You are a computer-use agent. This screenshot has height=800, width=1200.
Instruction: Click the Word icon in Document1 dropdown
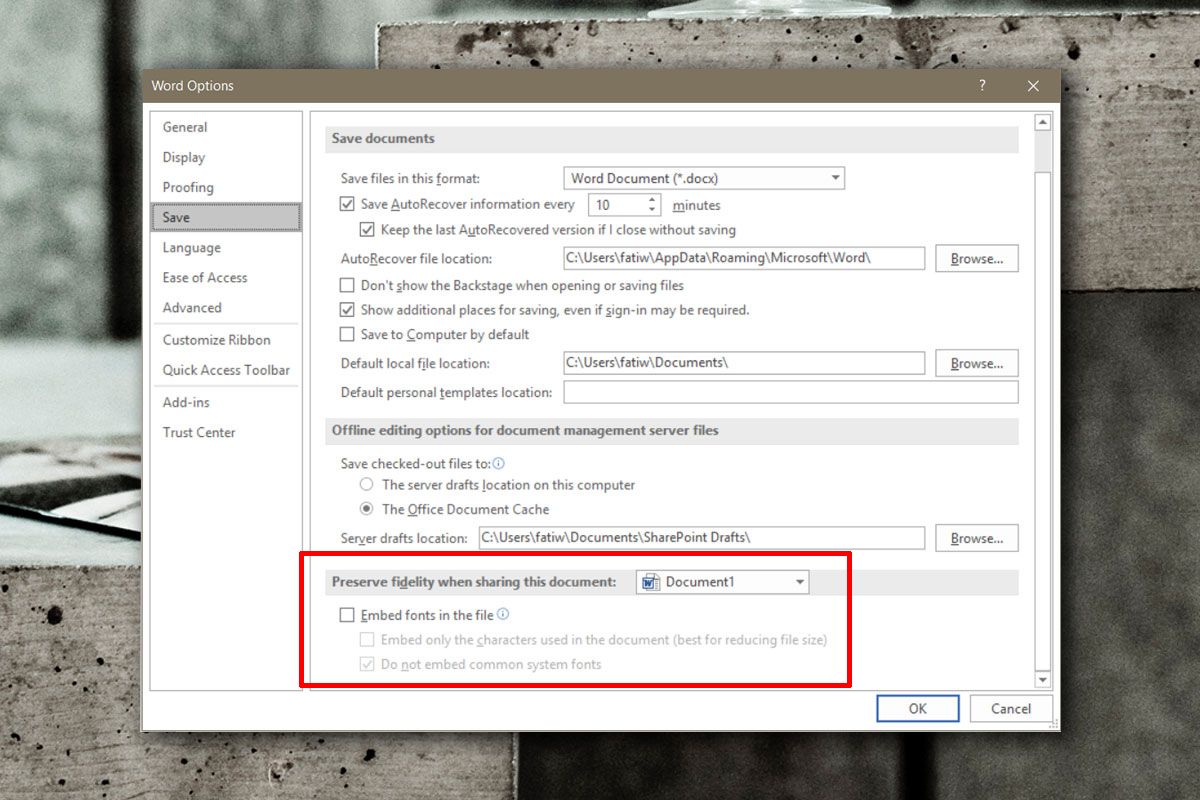point(651,582)
